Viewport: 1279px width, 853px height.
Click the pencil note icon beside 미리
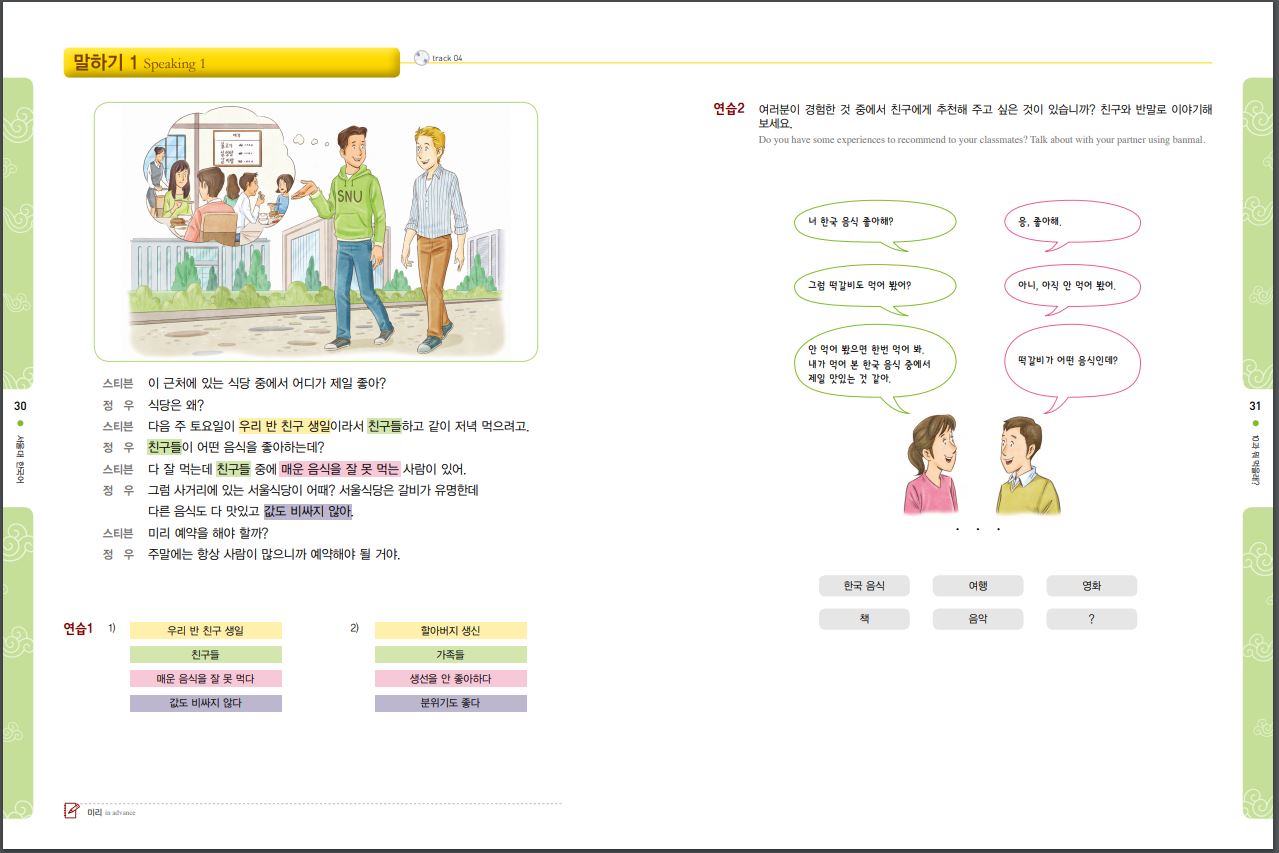[71, 811]
